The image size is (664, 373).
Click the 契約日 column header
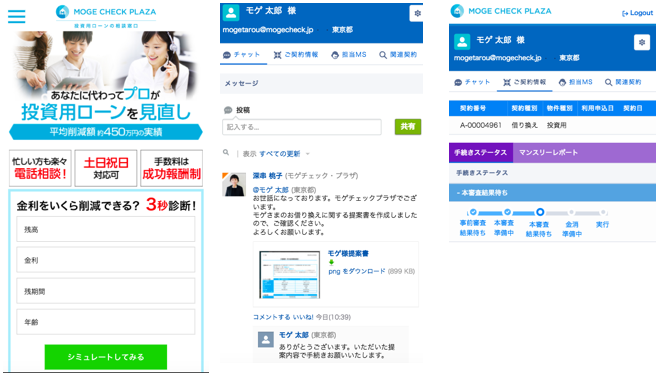coord(633,108)
